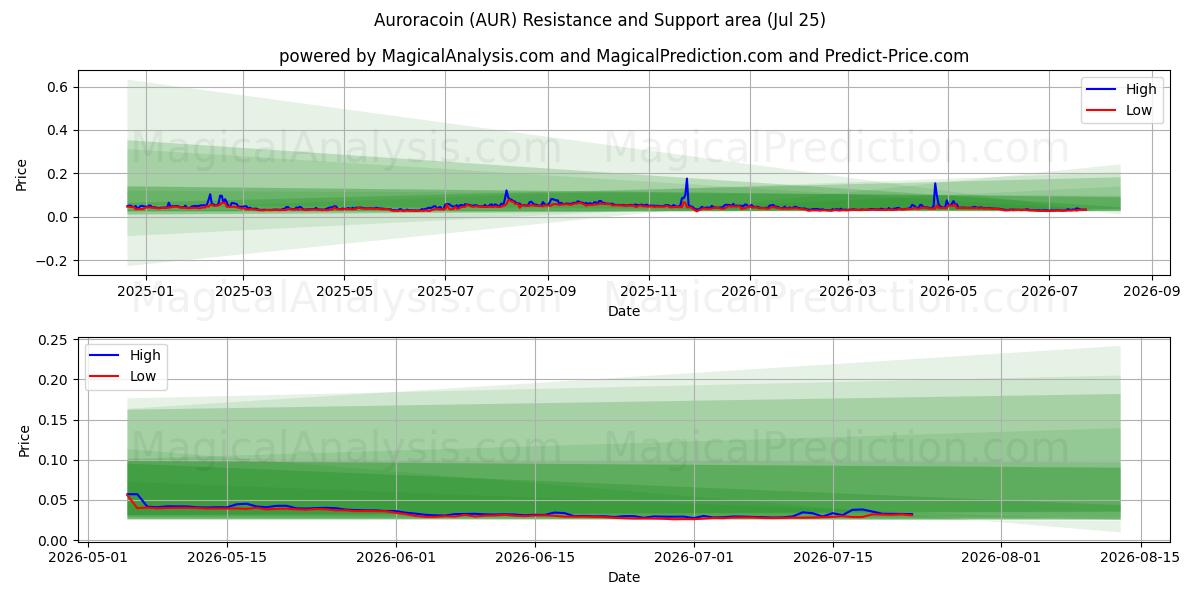Click the '2025-11' x-axis tick label

click(648, 294)
